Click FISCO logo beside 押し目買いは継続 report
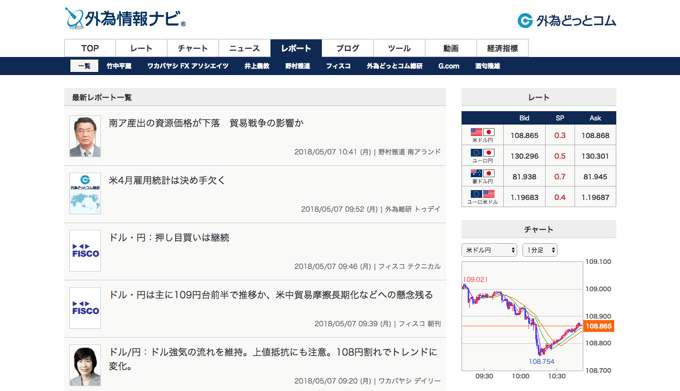This screenshot has height=391, width=680. click(85, 251)
